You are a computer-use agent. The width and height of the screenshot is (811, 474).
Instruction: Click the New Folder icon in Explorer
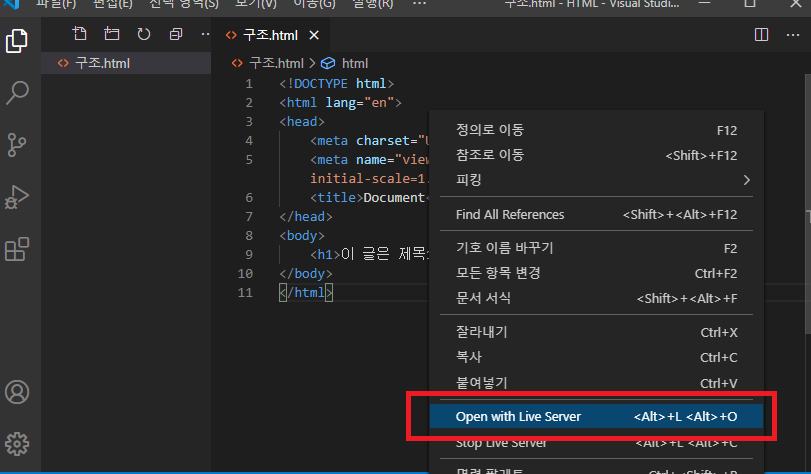point(112,34)
